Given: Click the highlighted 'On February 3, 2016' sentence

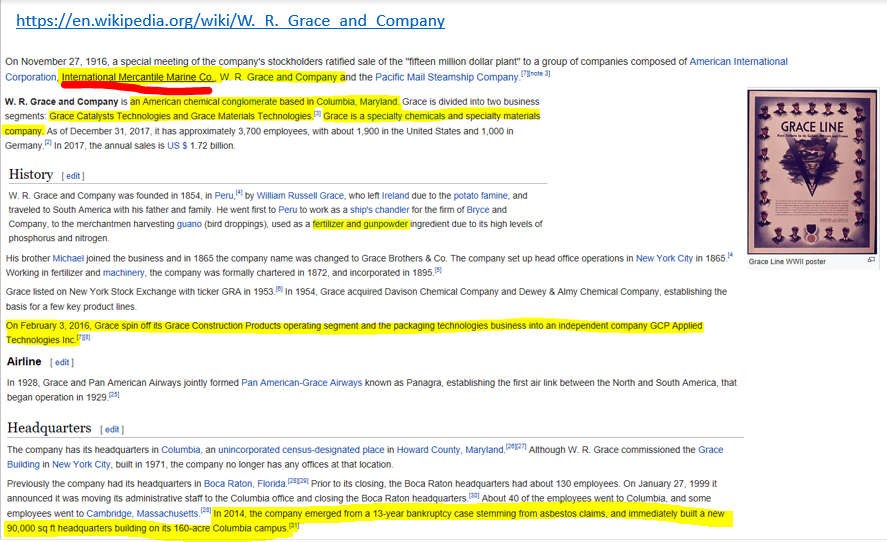Looking at the screenshot, I should click(x=354, y=333).
